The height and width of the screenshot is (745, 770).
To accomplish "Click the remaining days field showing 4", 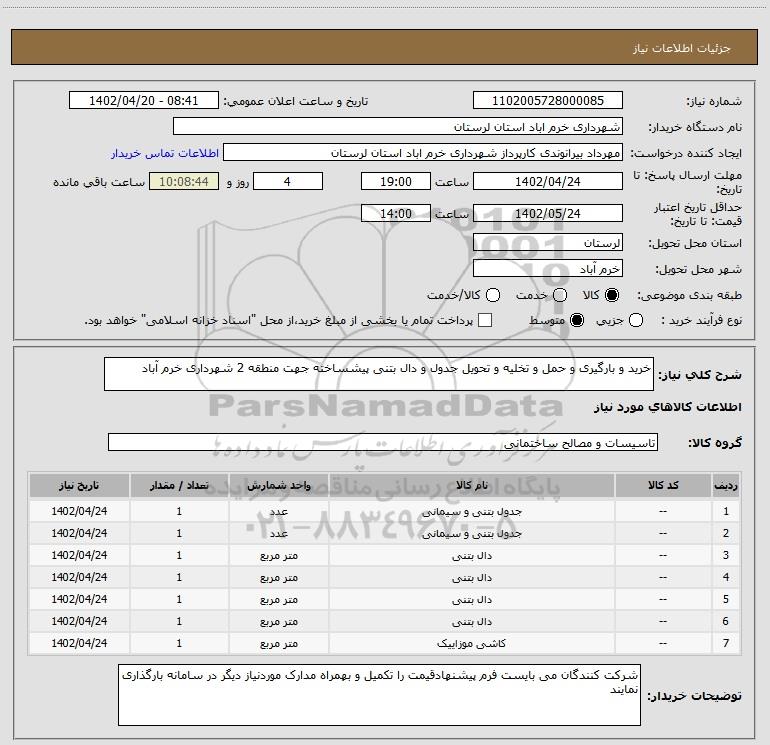I will (288, 181).
